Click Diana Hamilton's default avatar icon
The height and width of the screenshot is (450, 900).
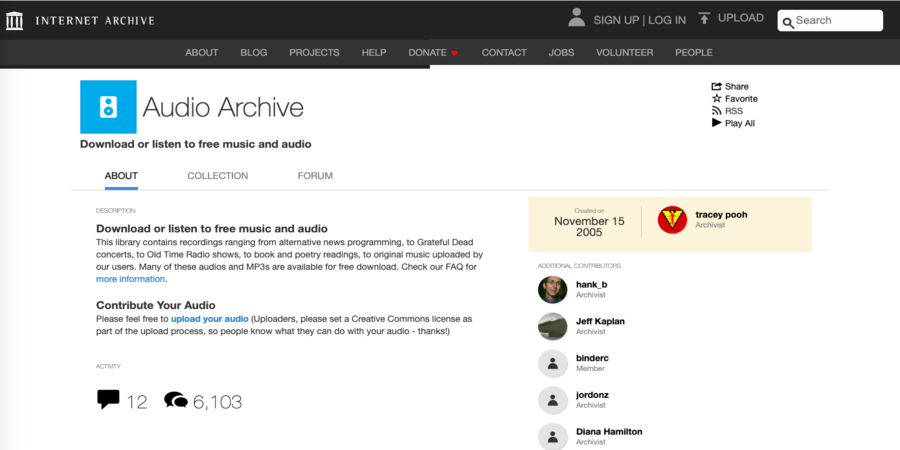[x=553, y=437]
